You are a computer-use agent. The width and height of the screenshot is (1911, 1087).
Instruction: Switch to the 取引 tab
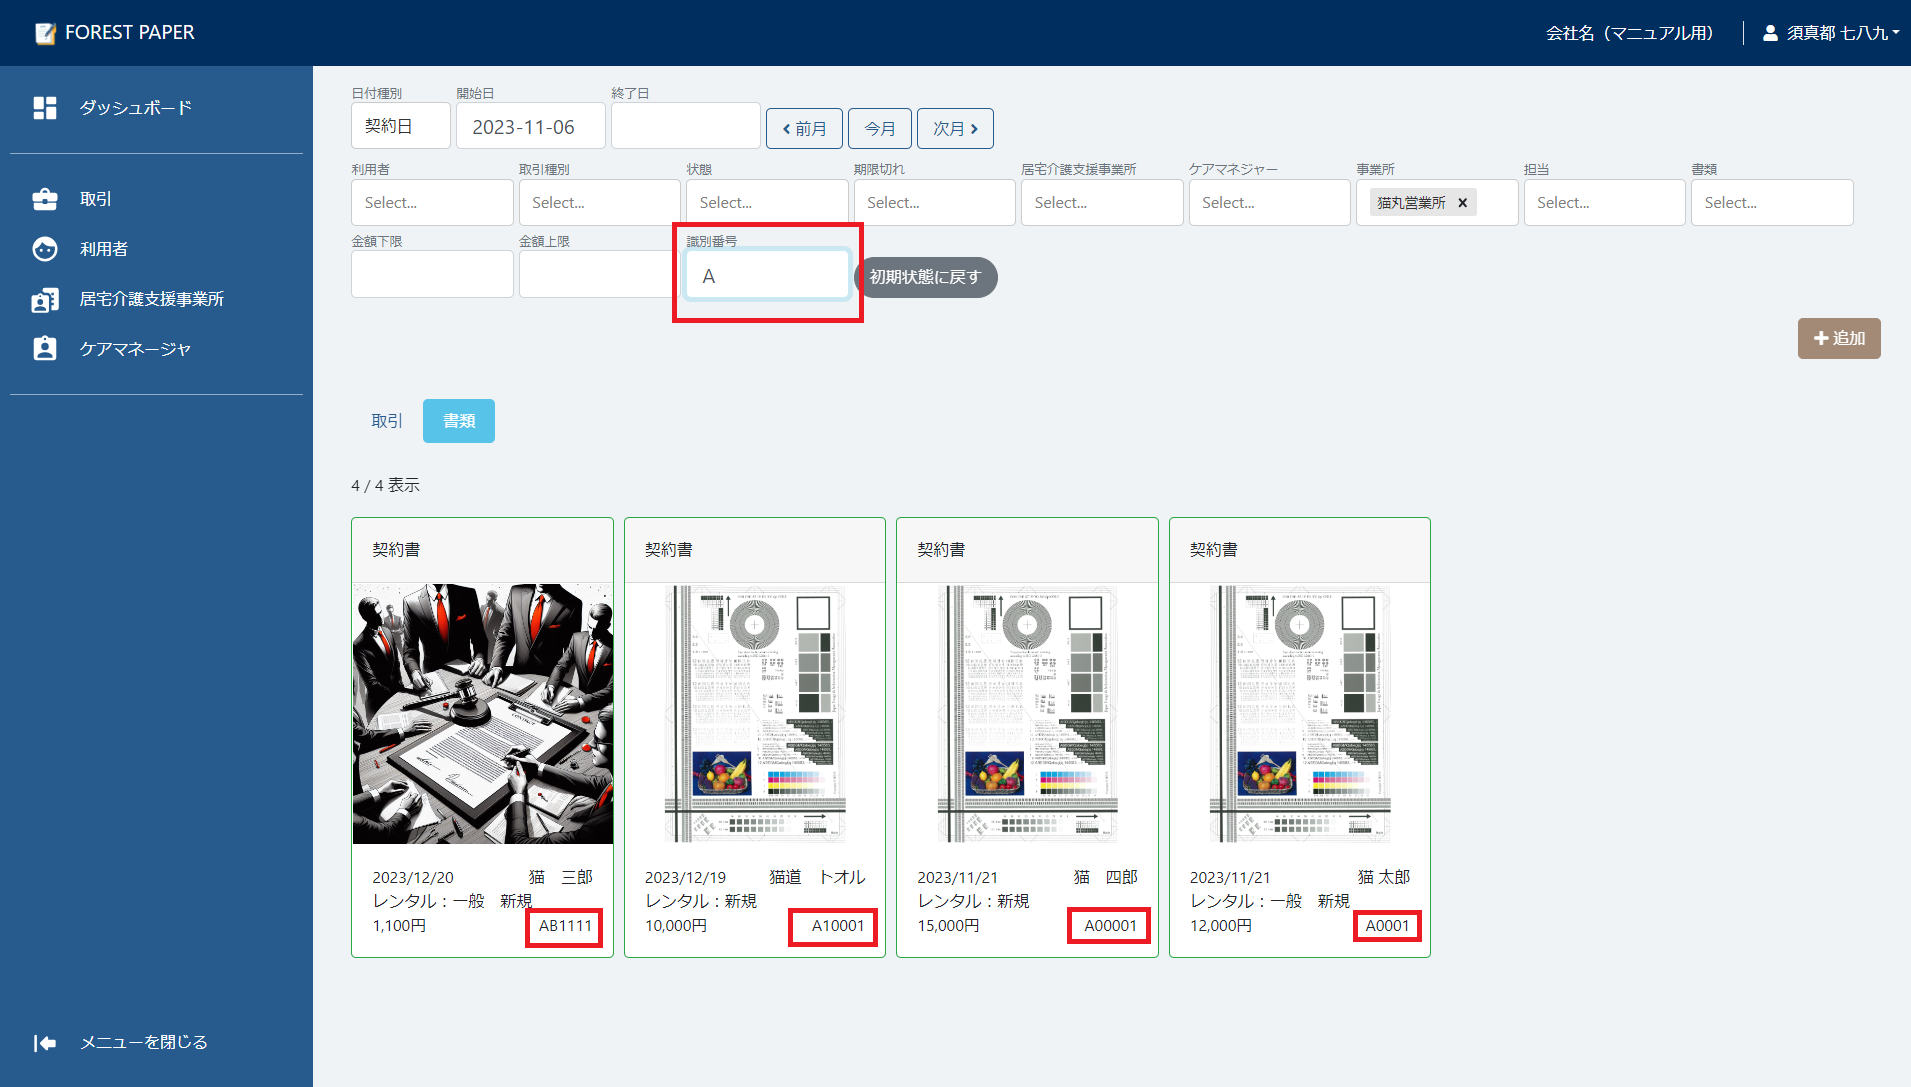[x=387, y=421]
